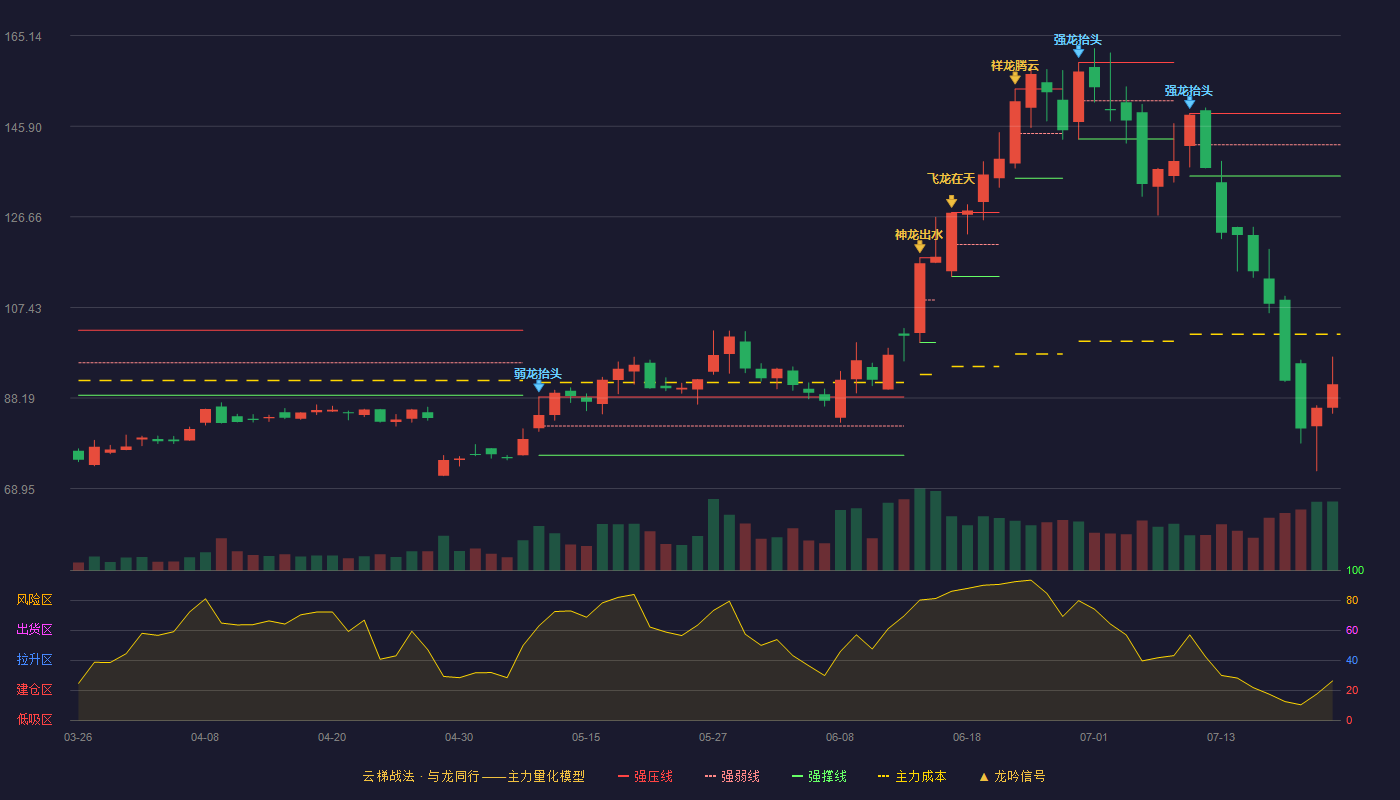Click the 145.90 price axis label
Screen dimensions: 1400x800
[x=23, y=128]
